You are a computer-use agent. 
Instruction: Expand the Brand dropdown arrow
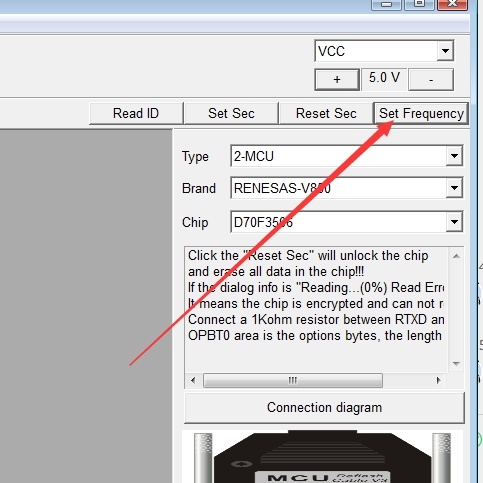(x=454, y=188)
